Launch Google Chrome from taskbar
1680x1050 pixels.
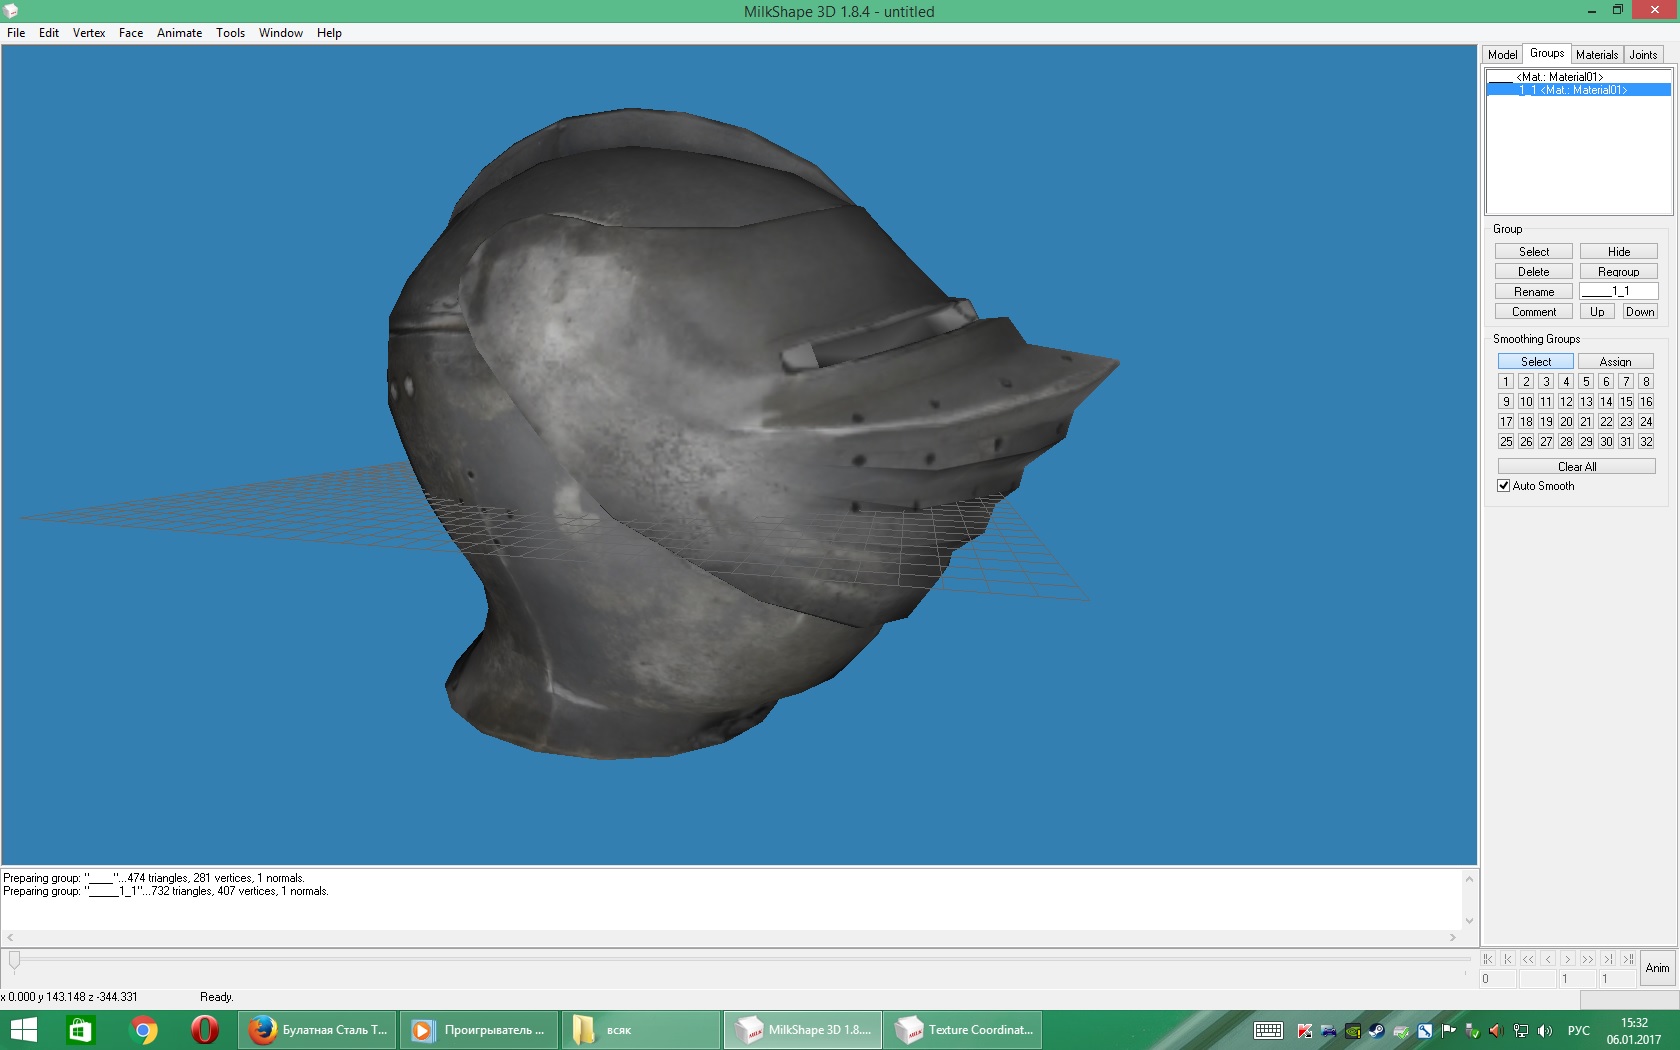144,1030
